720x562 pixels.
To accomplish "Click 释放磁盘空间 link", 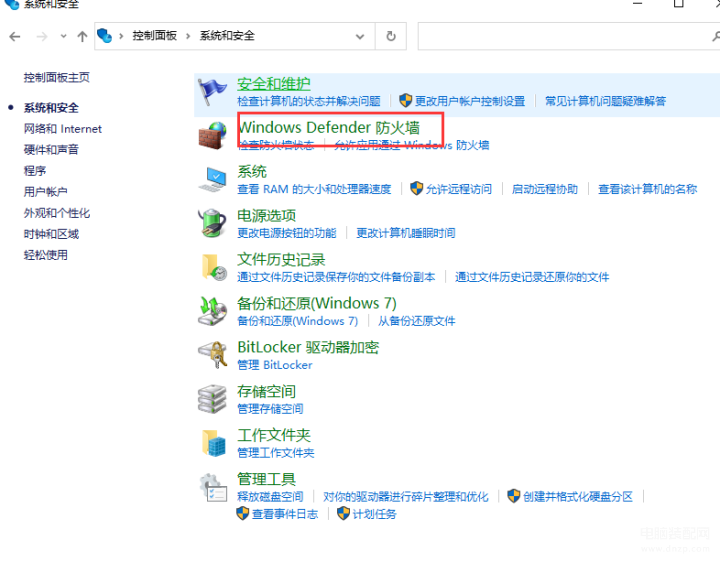I will pyautogui.click(x=270, y=497).
